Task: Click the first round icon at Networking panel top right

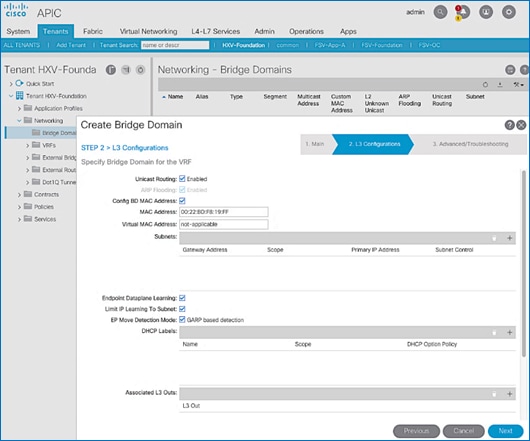Action: pyautogui.click(x=510, y=70)
